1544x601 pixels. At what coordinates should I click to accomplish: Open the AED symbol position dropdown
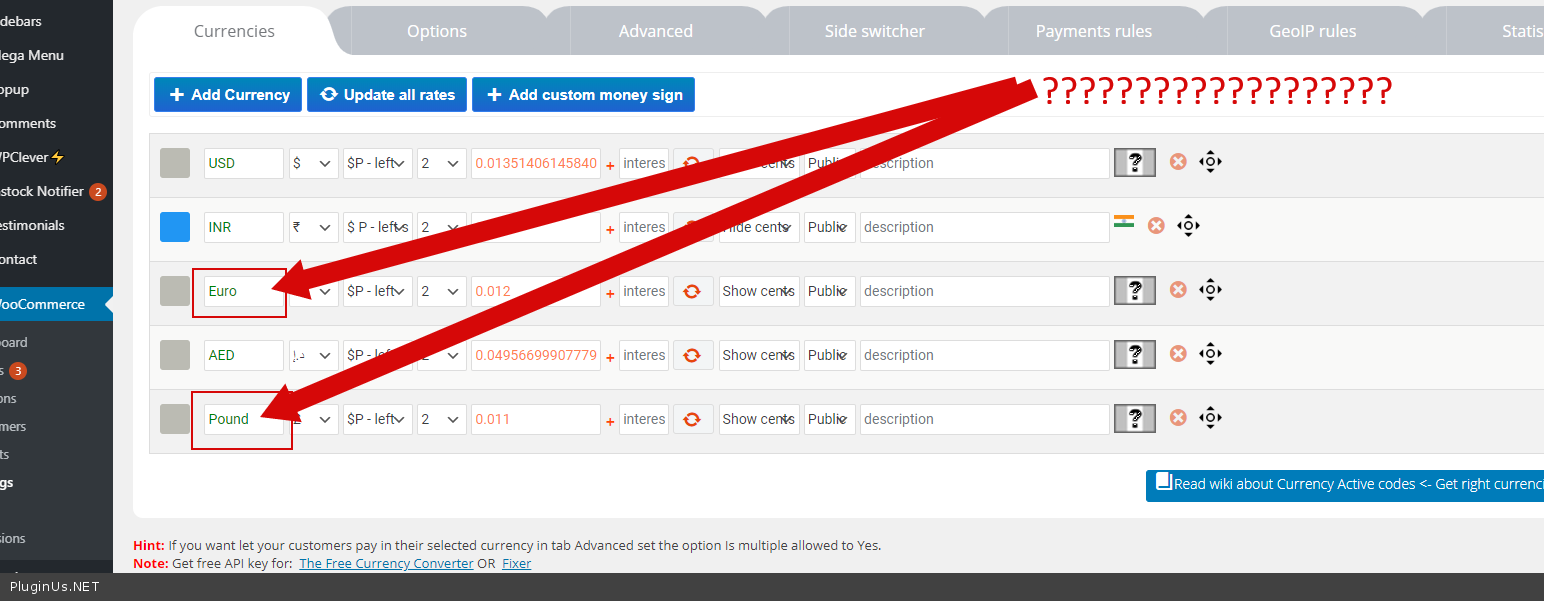[x=378, y=355]
